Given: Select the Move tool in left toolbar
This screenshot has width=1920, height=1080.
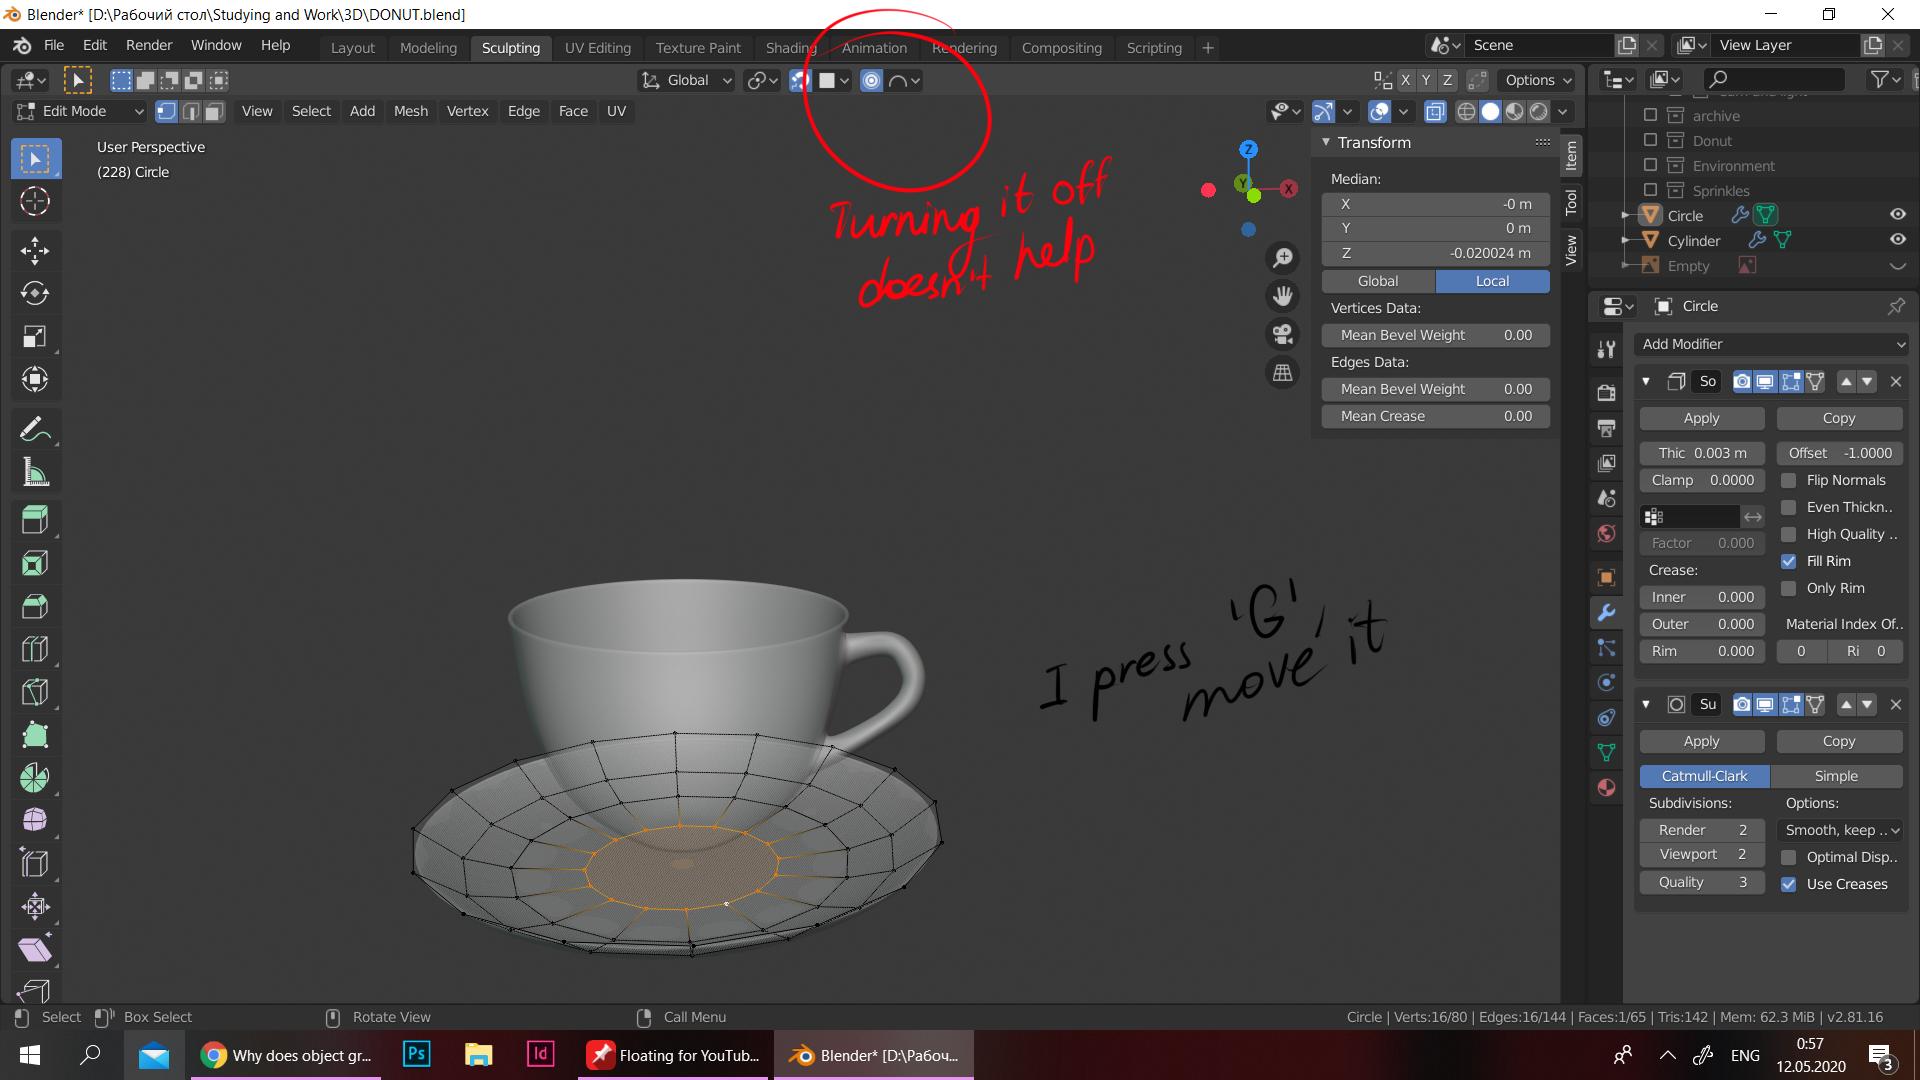Looking at the screenshot, I should point(35,250).
